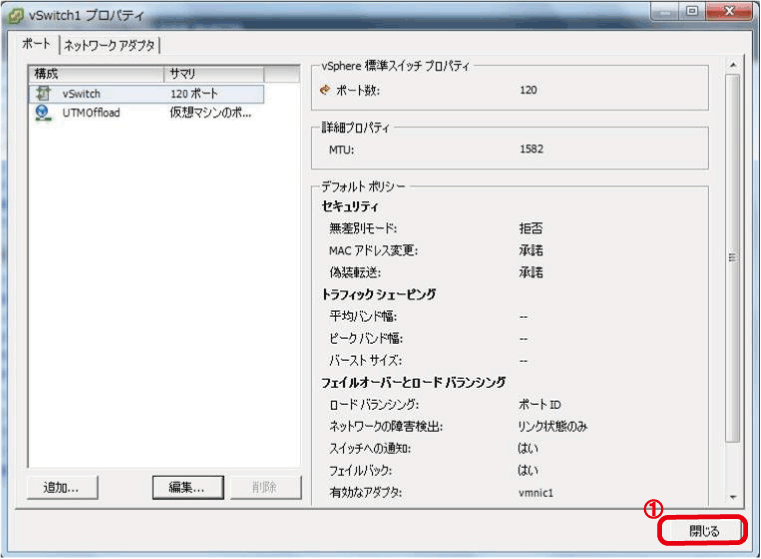Open the ネットワーク アダプタ tab
Viewport: 761px width, 559px height.
coord(109,45)
